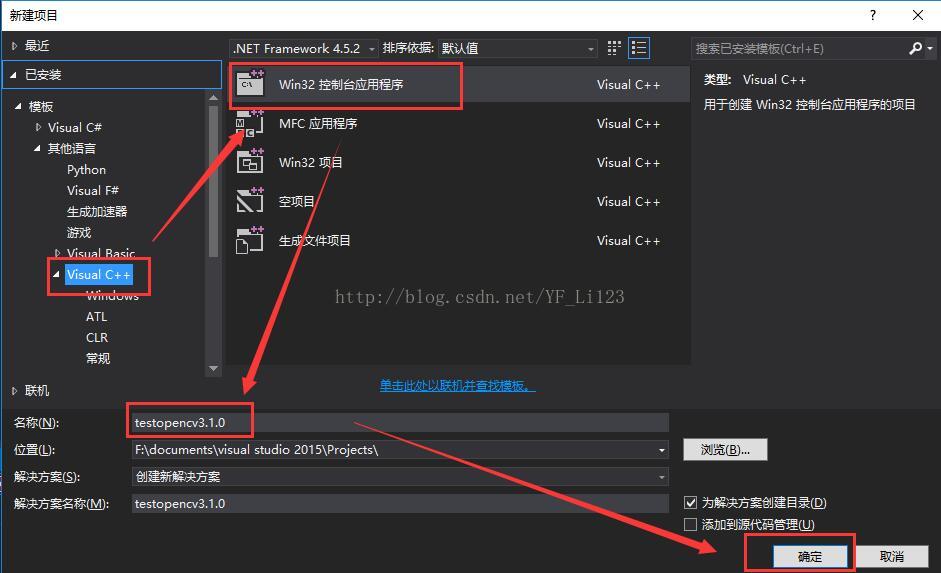The width and height of the screenshot is (941, 573).
Task: Click the 取消 button
Action: pyautogui.click(x=892, y=556)
